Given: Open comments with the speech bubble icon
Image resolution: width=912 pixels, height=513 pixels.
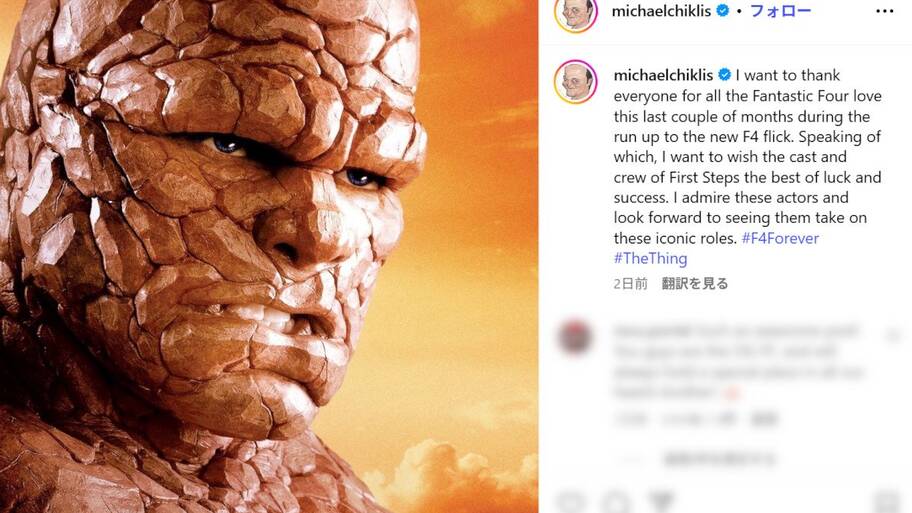Looking at the screenshot, I should tap(615, 503).
